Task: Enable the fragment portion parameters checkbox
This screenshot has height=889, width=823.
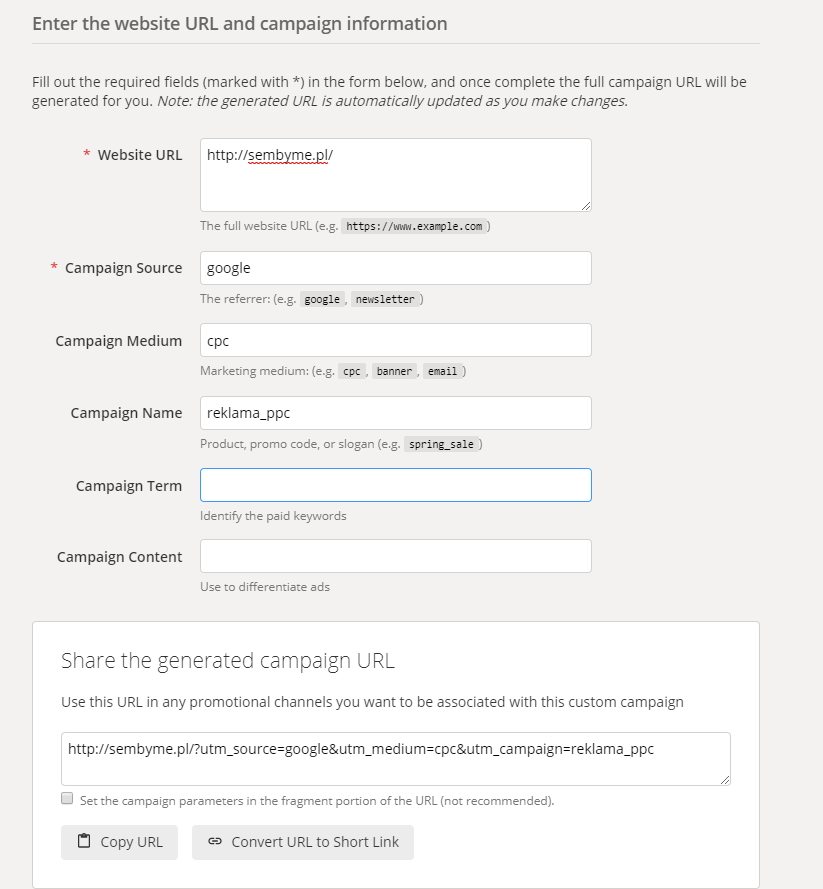Action: [x=67, y=799]
